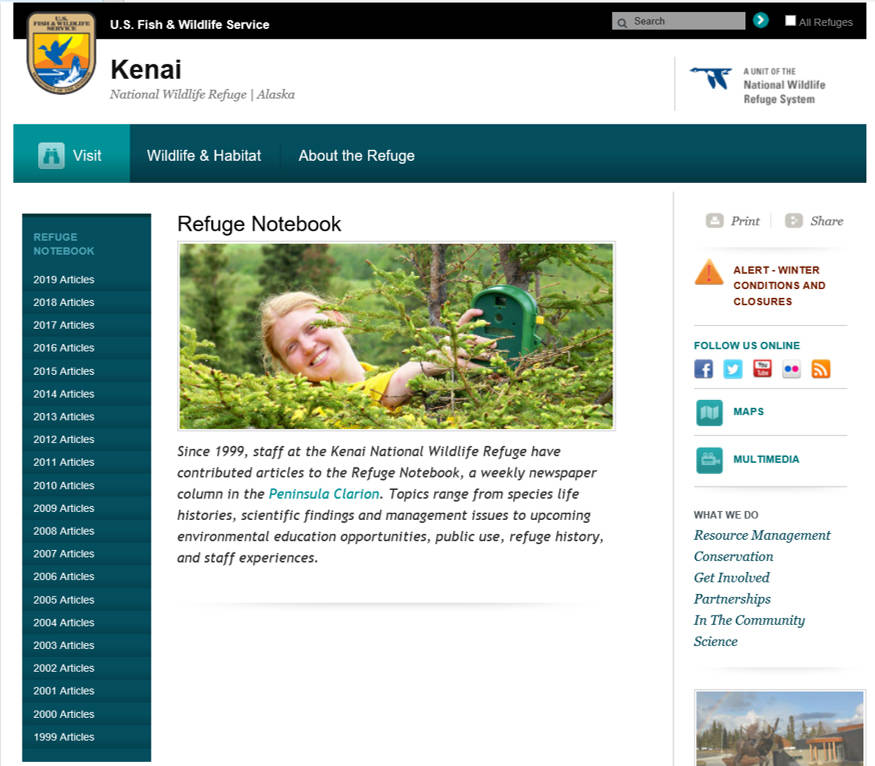875x766 pixels.
Task: Open the Wildlife & Habitat menu
Action: point(204,156)
